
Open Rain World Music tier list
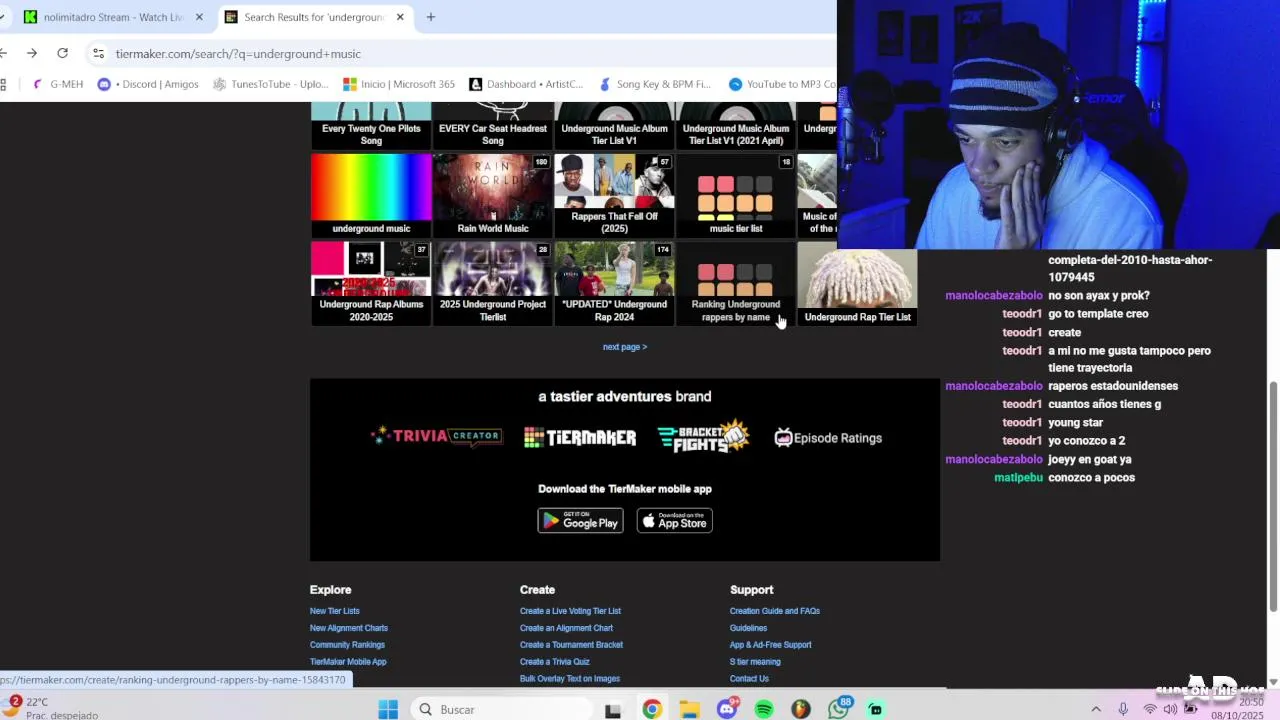[493, 195]
